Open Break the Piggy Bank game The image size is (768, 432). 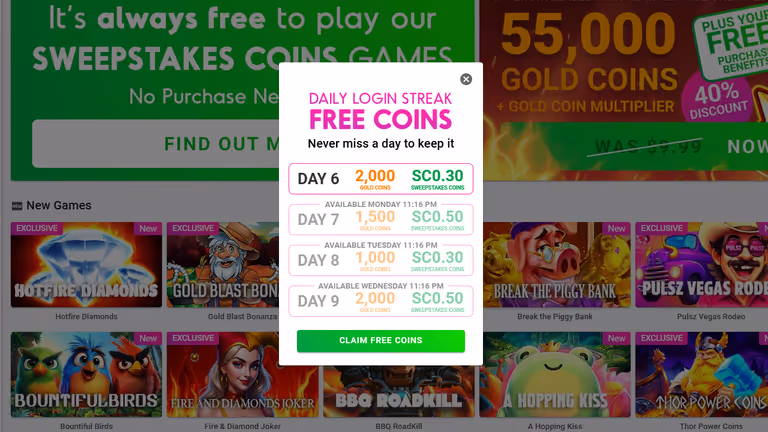point(556,264)
